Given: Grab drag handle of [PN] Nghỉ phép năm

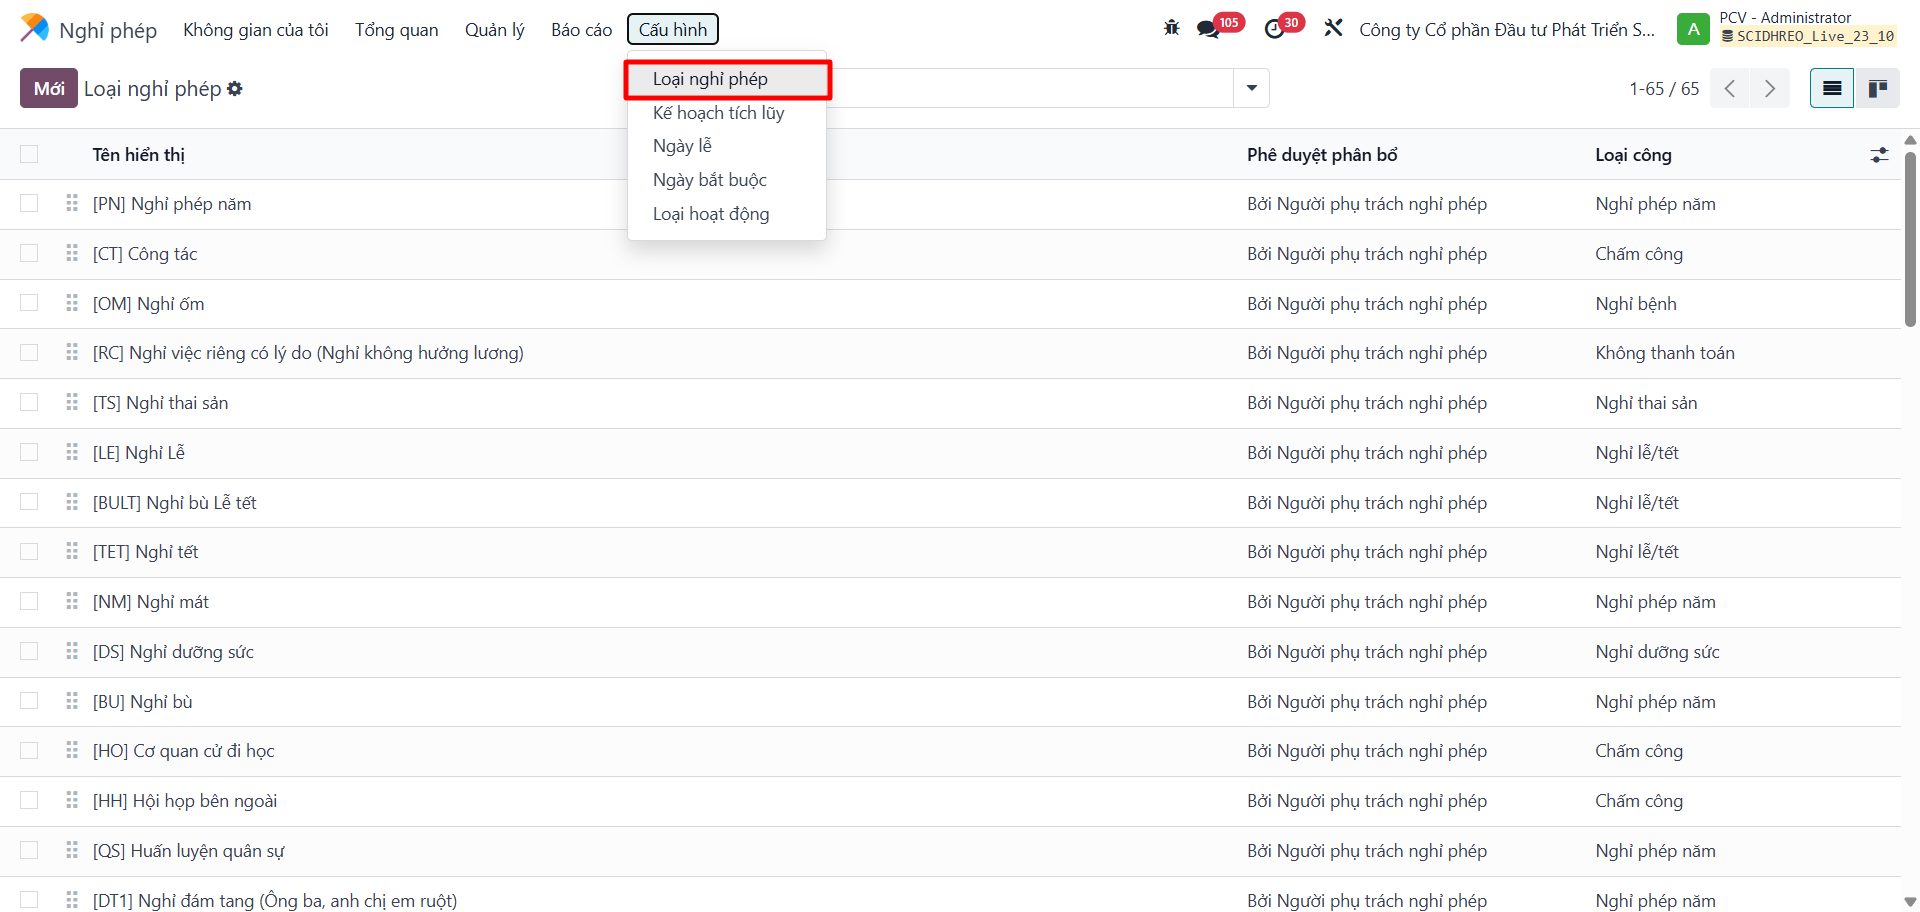Looking at the screenshot, I should point(72,203).
